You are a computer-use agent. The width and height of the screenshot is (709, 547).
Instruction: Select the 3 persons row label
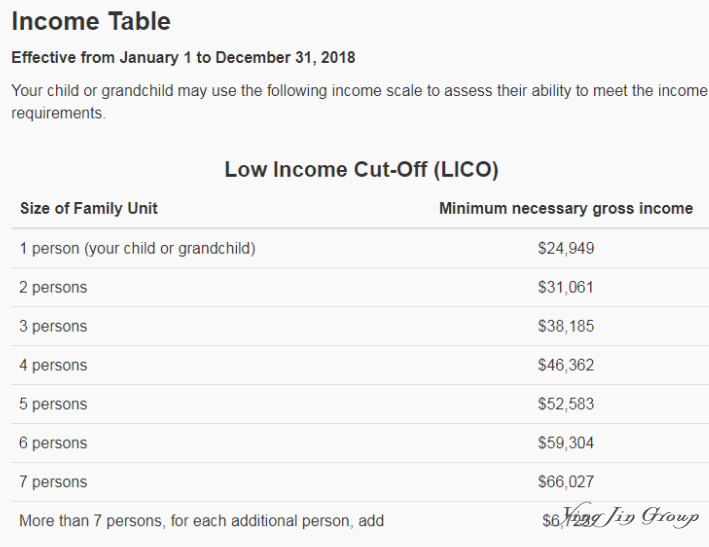53,326
